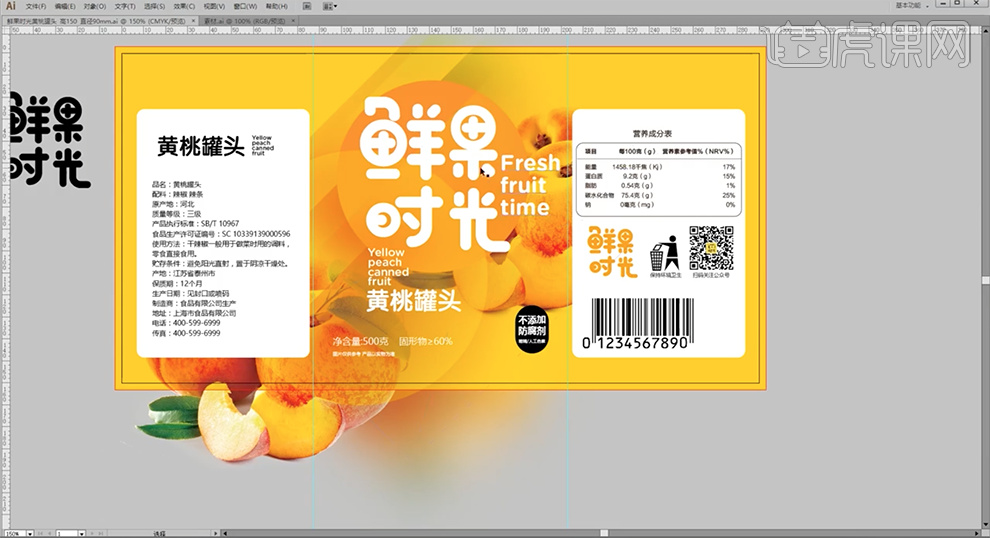Select the 蛋白质 nutrition row
This screenshot has width=990, height=538.
coord(660,176)
